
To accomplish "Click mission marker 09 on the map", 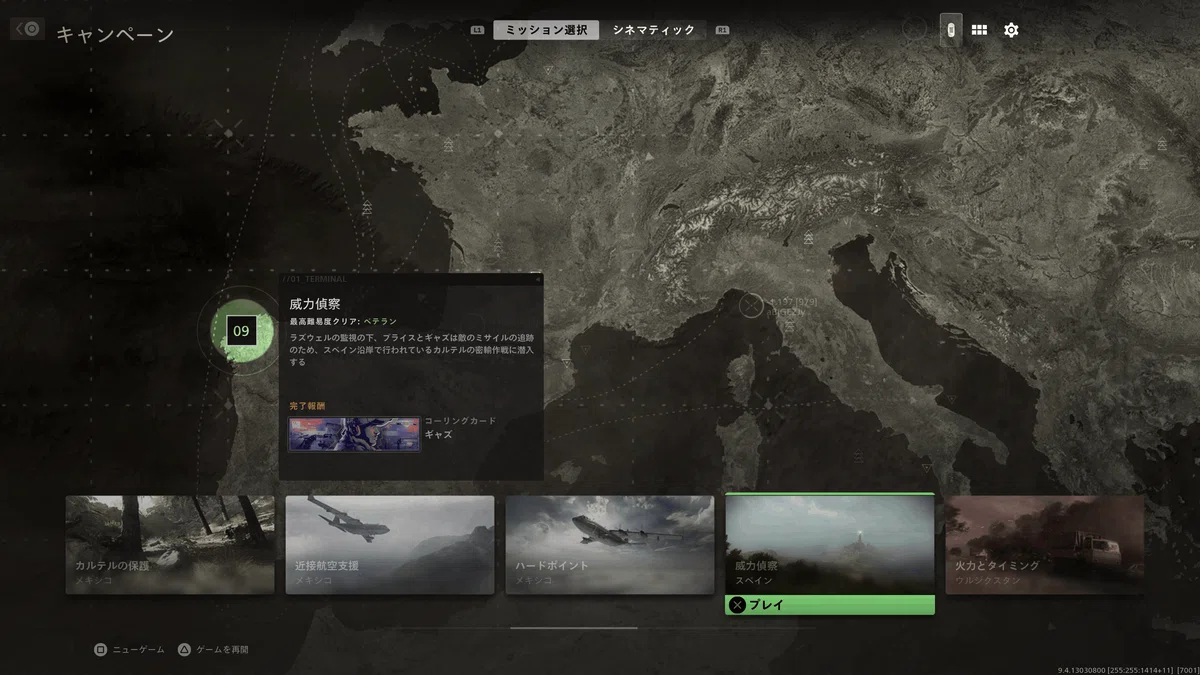I will (x=240, y=330).
